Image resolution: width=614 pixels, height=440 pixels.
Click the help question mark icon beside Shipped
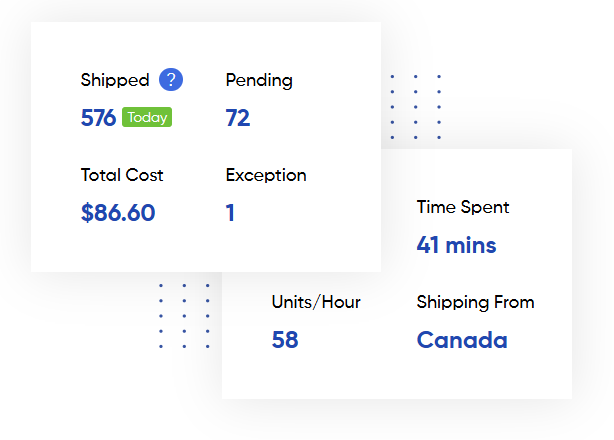click(171, 80)
